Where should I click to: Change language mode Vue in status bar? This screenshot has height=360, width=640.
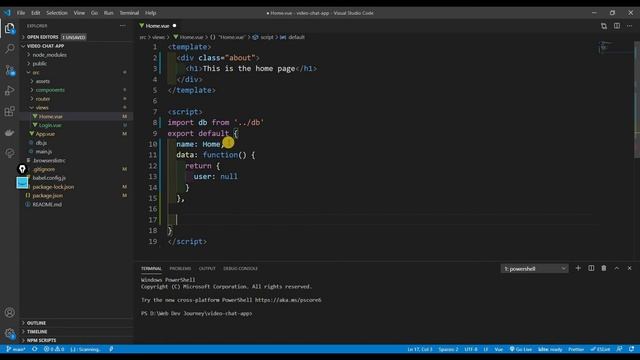[x=499, y=349]
